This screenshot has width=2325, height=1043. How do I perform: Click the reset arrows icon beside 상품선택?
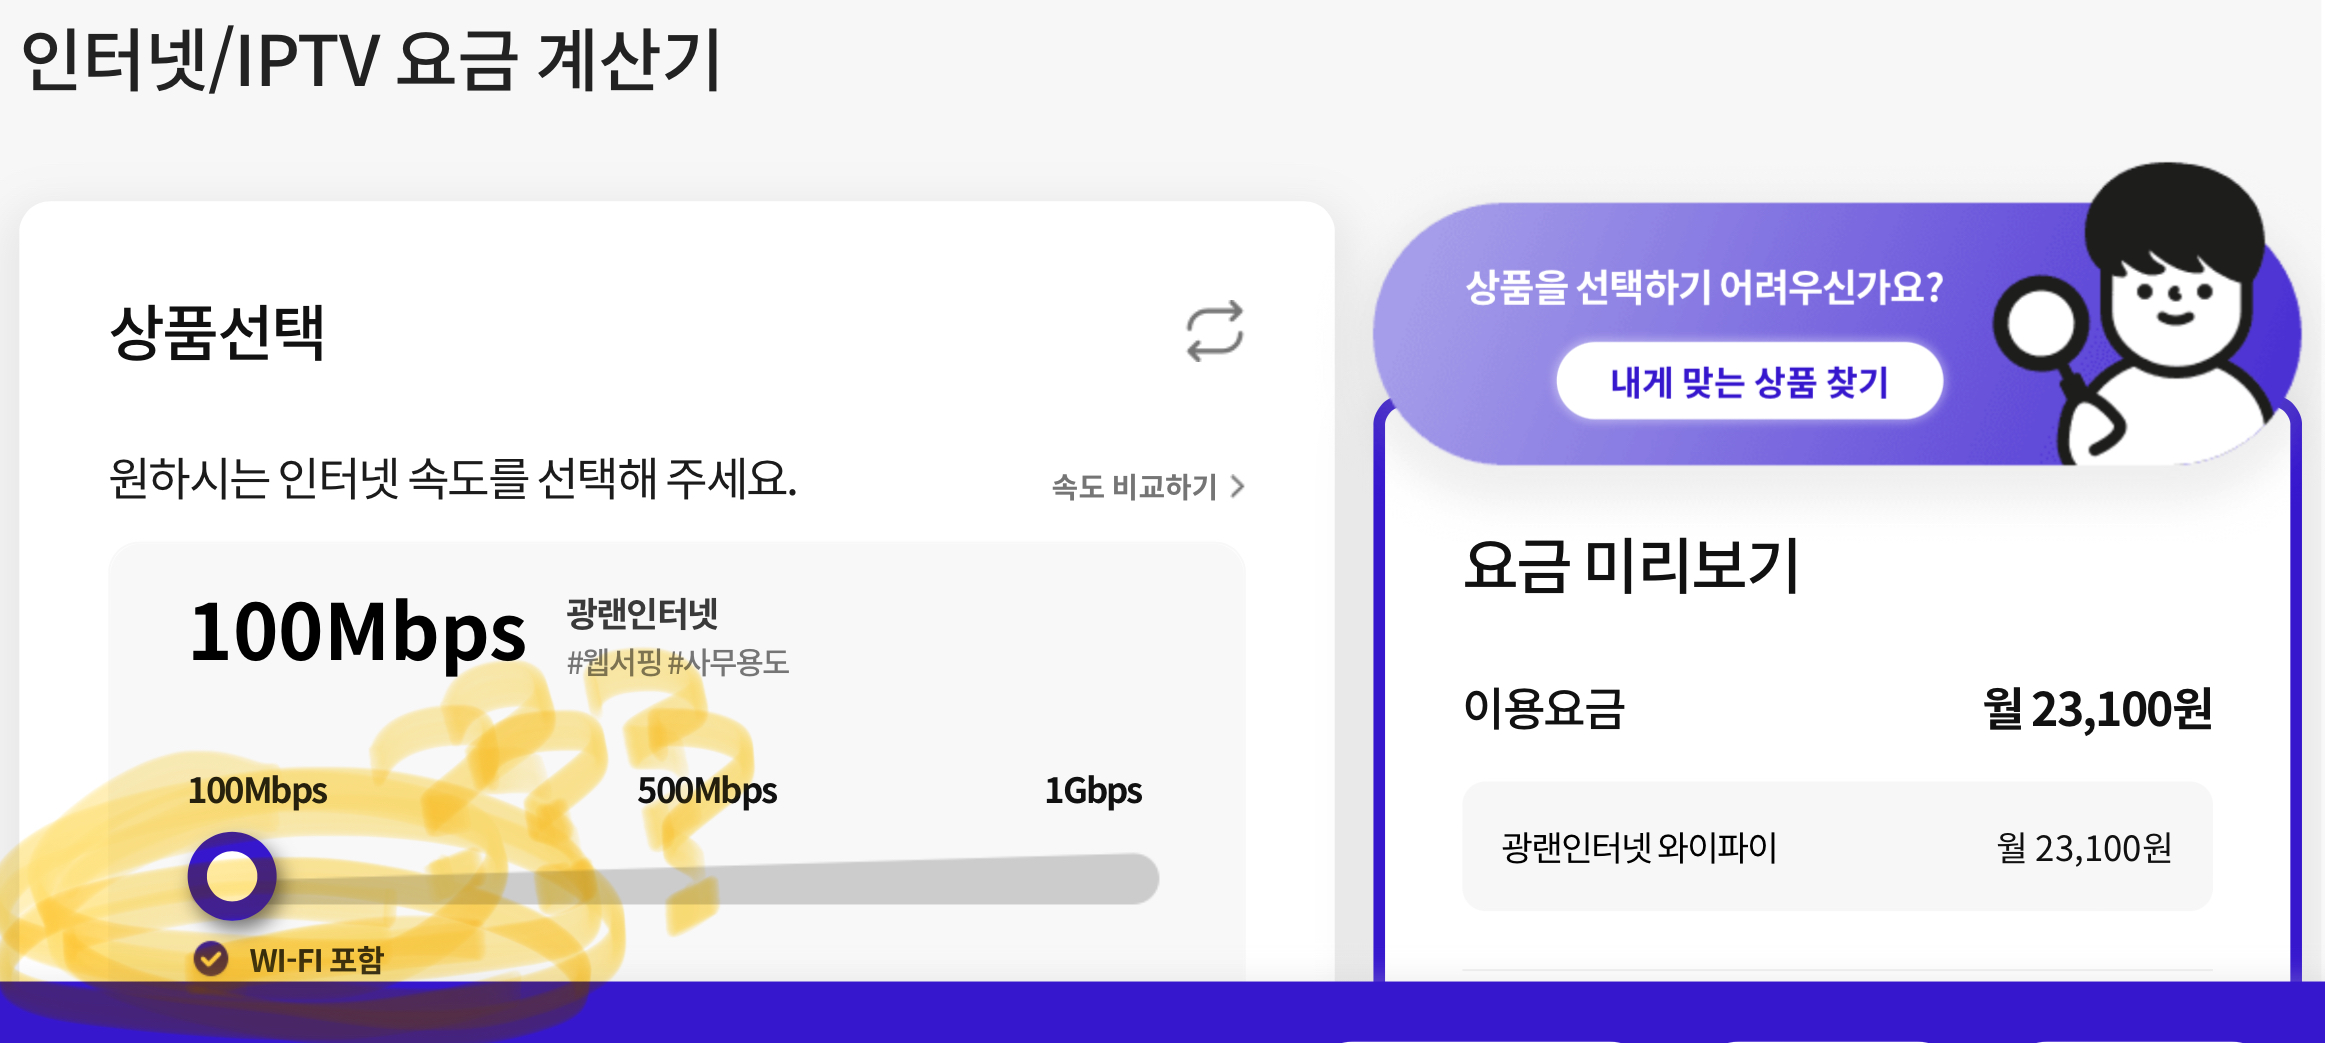tap(1214, 331)
